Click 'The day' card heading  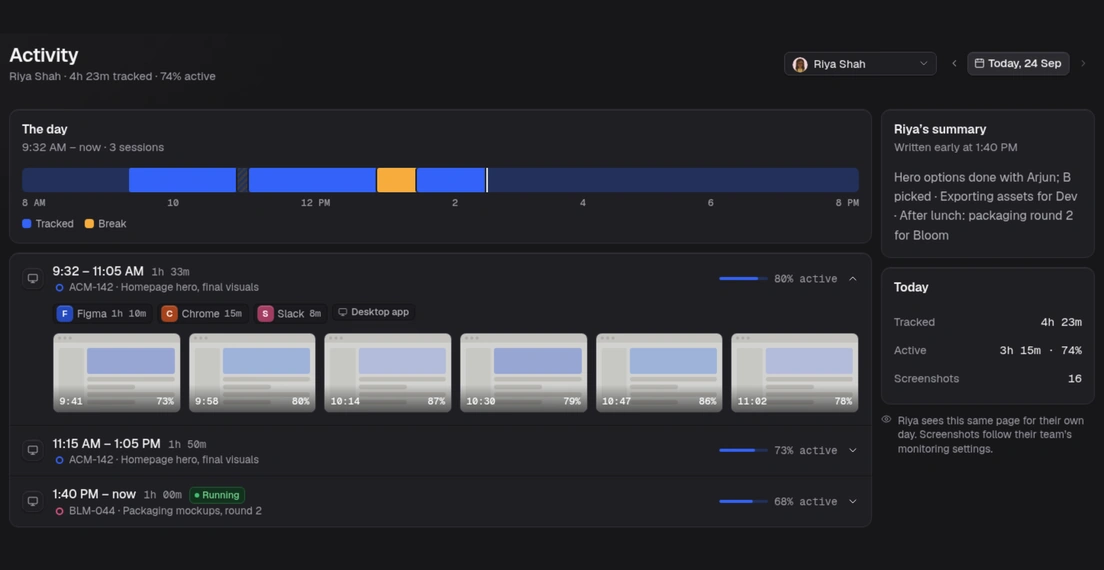[44, 129]
